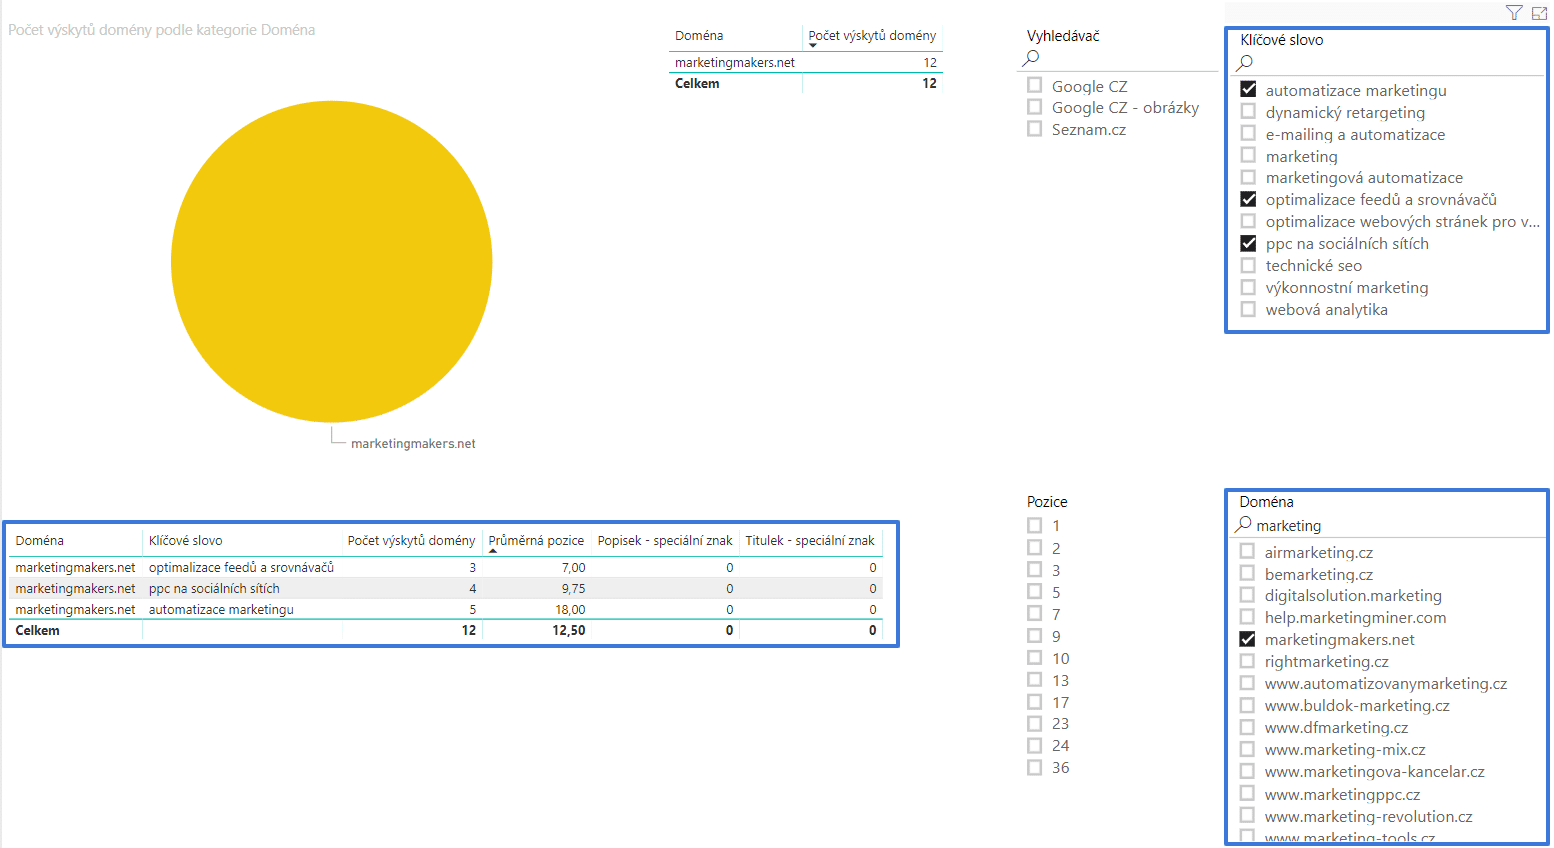Image resolution: width=1554 pixels, height=848 pixels.
Task: Click the filter funnel icon on visual
Action: (1513, 13)
